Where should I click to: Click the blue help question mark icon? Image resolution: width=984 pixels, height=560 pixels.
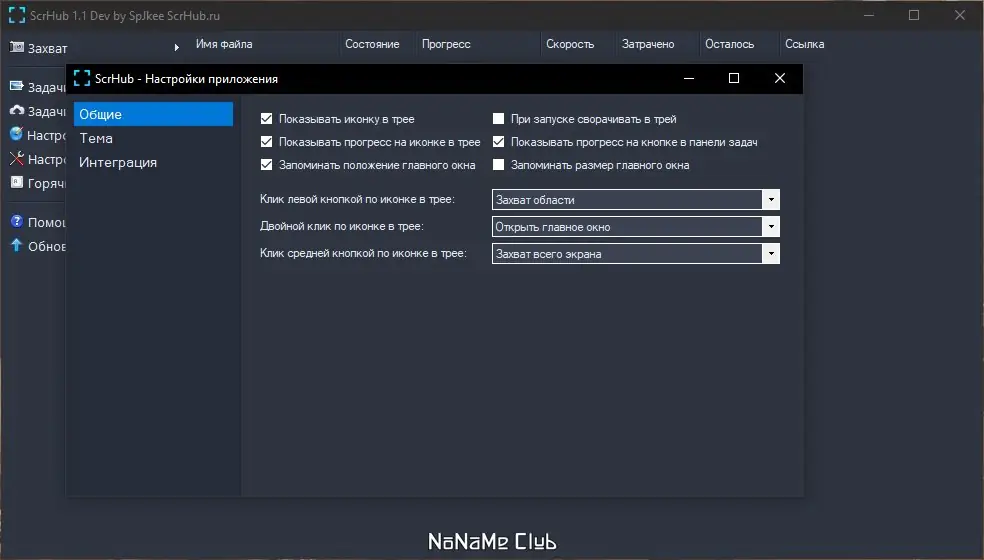17,221
